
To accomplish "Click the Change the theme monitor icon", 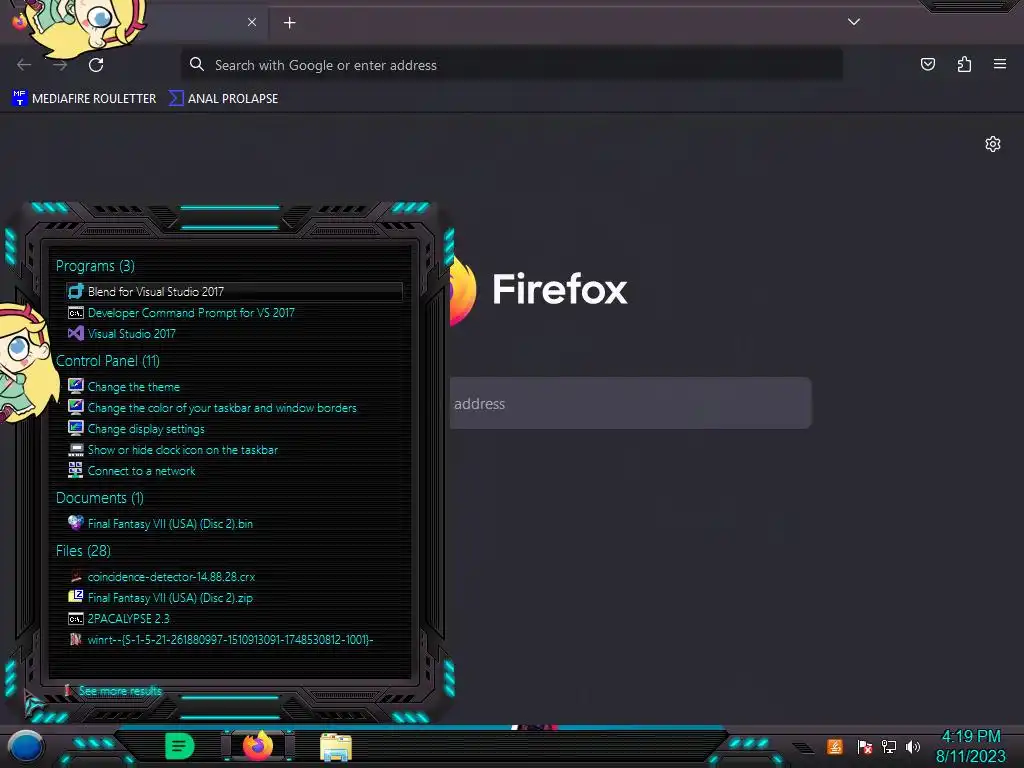I will pyautogui.click(x=76, y=386).
